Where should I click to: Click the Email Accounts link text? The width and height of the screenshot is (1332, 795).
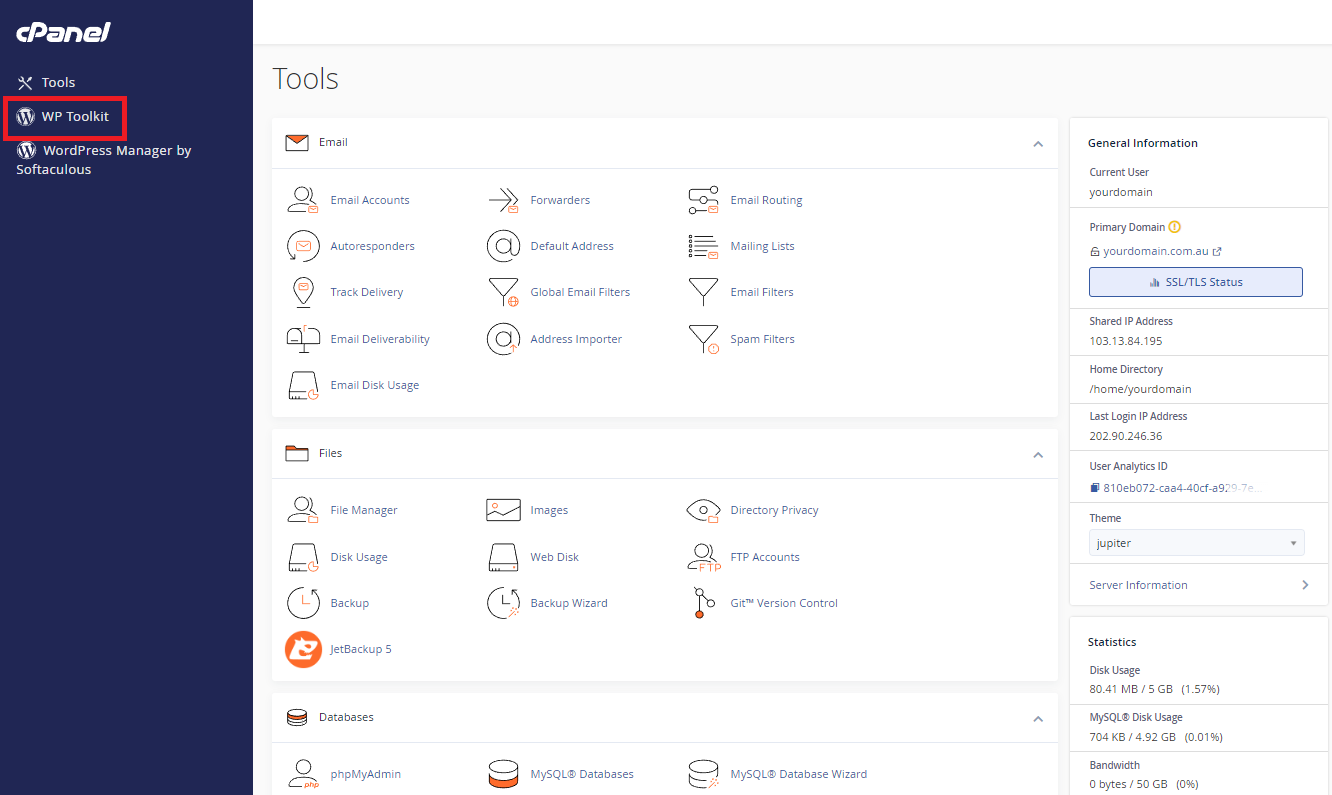click(x=370, y=200)
